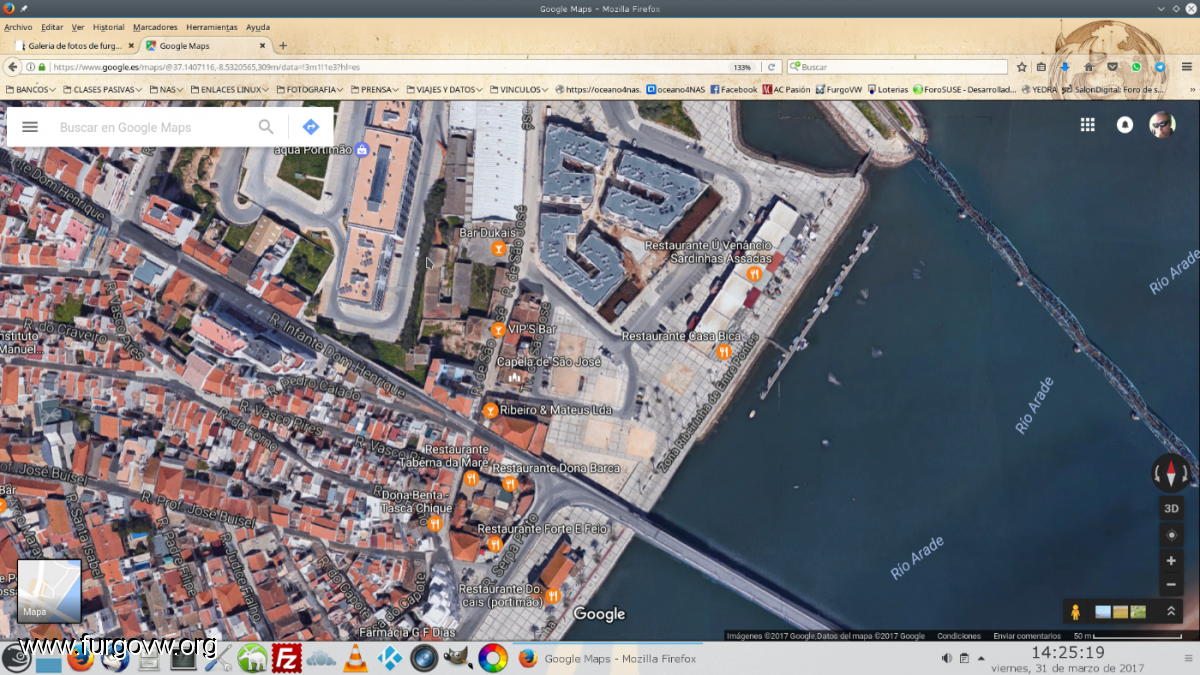Open the FurgoVW bookmark

pos(838,89)
